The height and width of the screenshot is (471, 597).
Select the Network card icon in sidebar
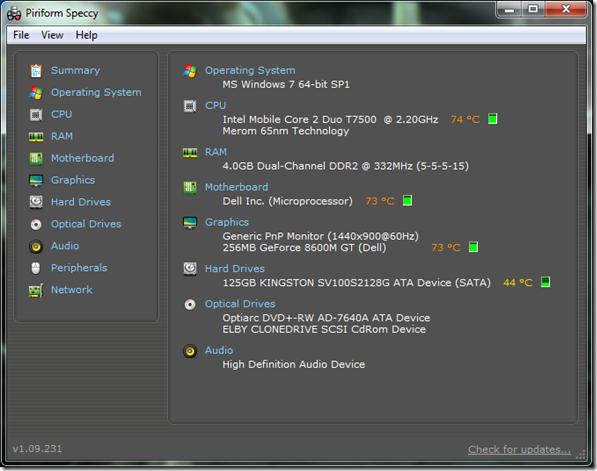[x=36, y=290]
